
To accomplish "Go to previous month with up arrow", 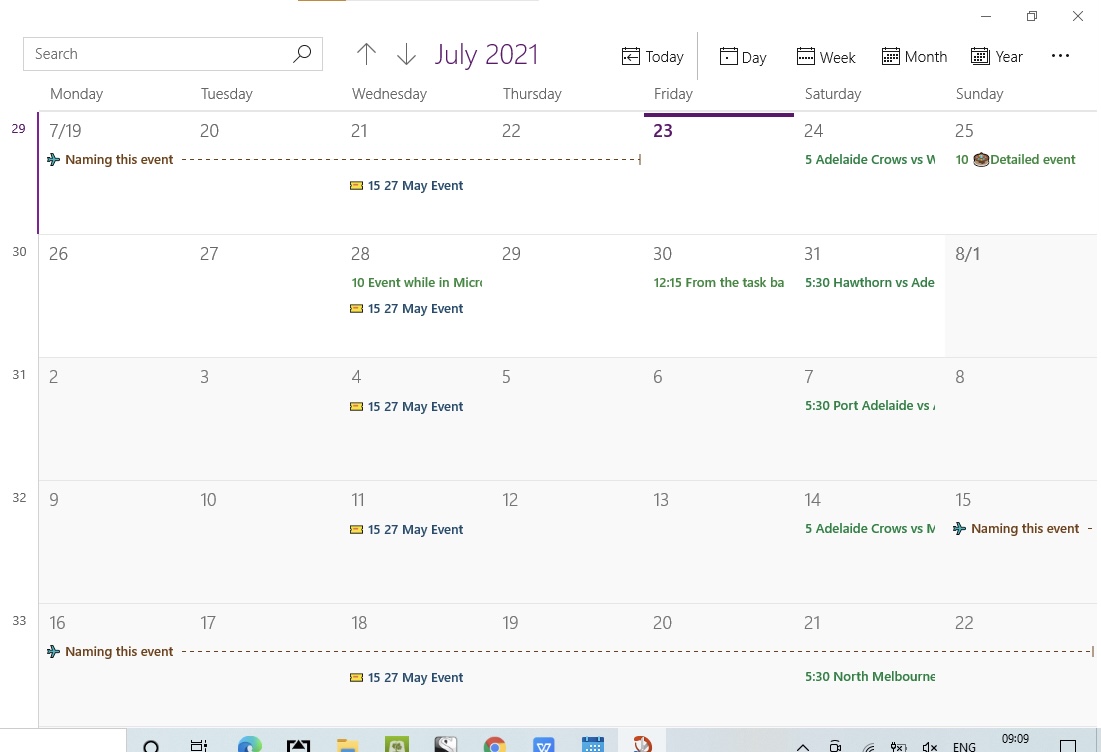I will click(x=367, y=54).
